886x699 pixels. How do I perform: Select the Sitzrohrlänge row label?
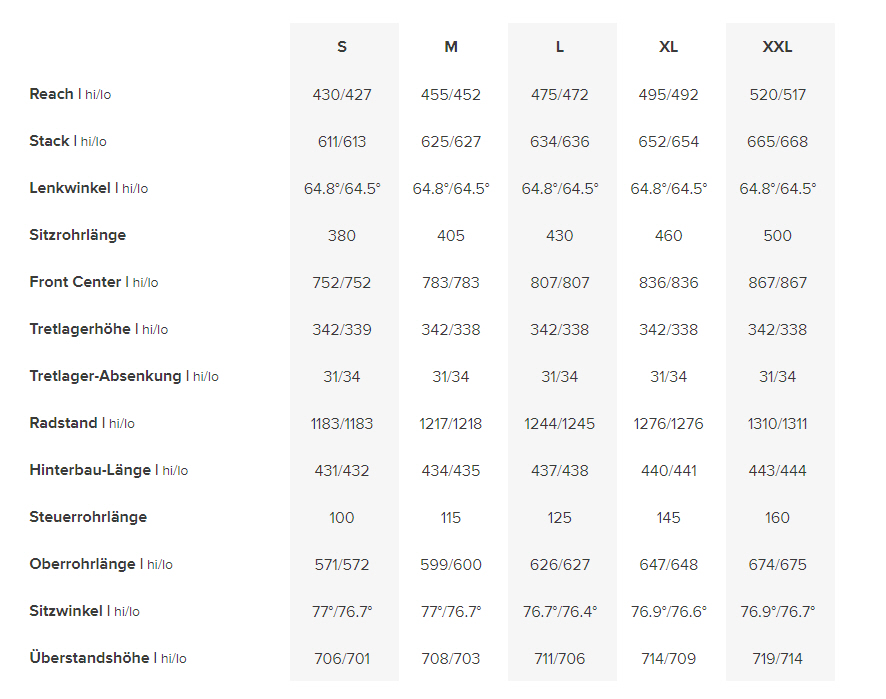[x=78, y=235]
